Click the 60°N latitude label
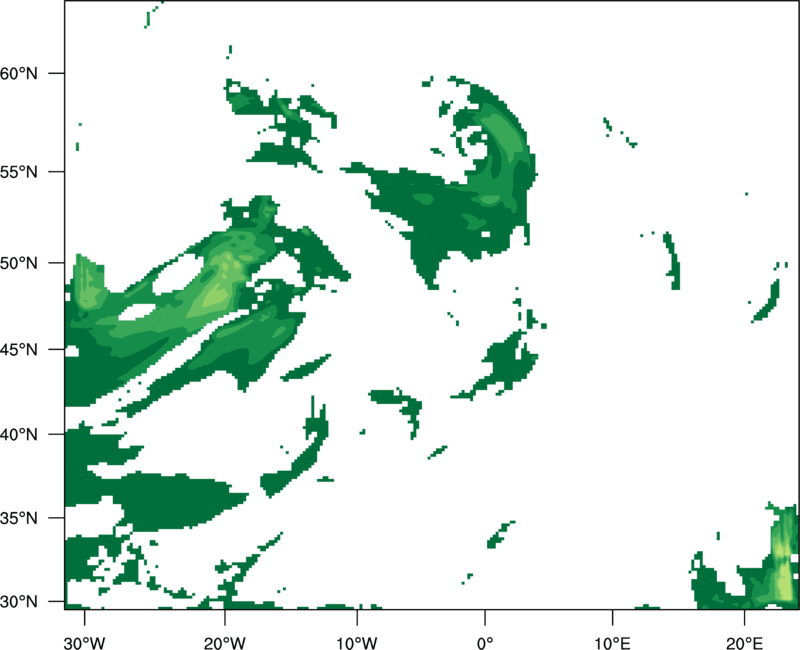800x650 pixels. (18, 73)
